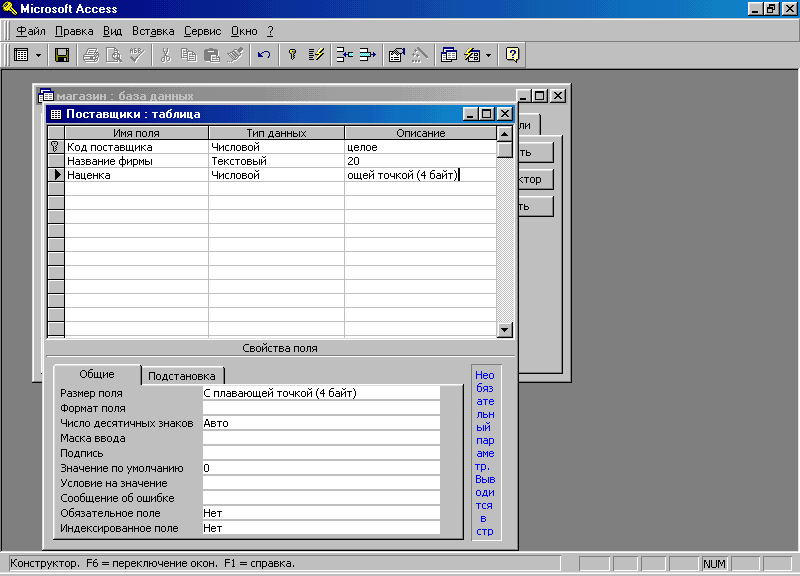Image resolution: width=800 pixels, height=576 pixels.
Task: Click the Название фирмы field name cell
Action: pos(137,161)
